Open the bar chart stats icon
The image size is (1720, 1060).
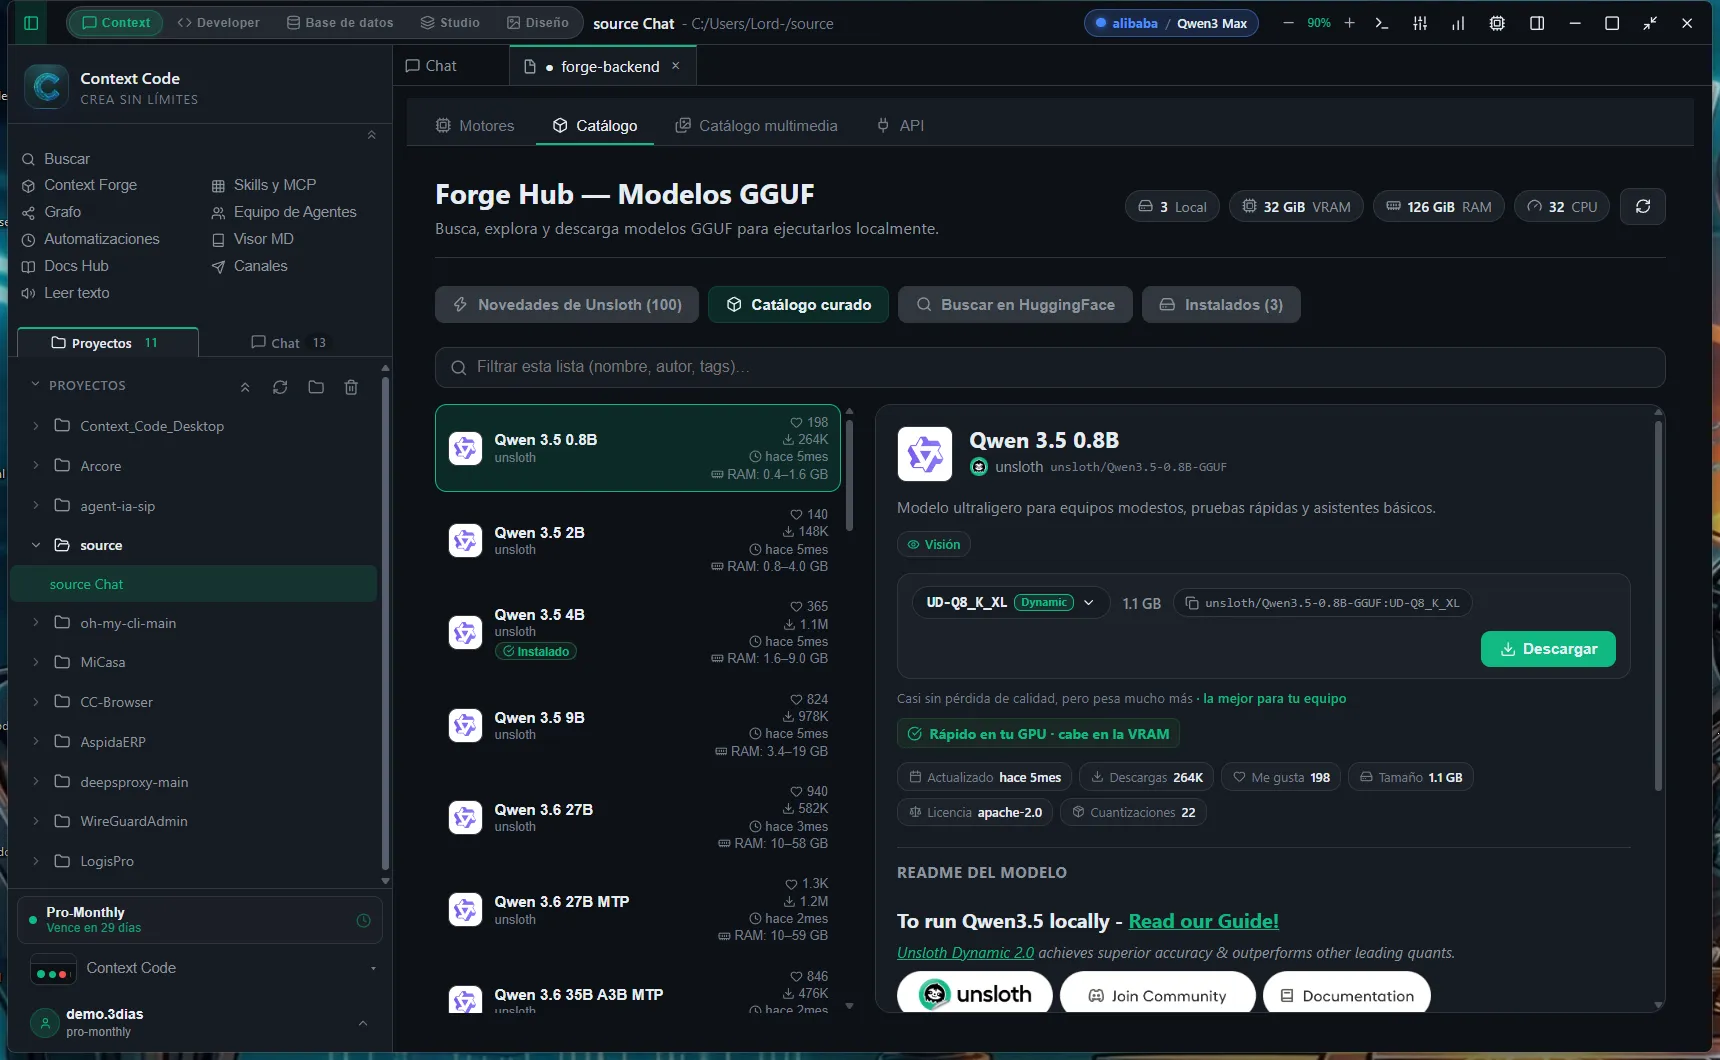1458,23
